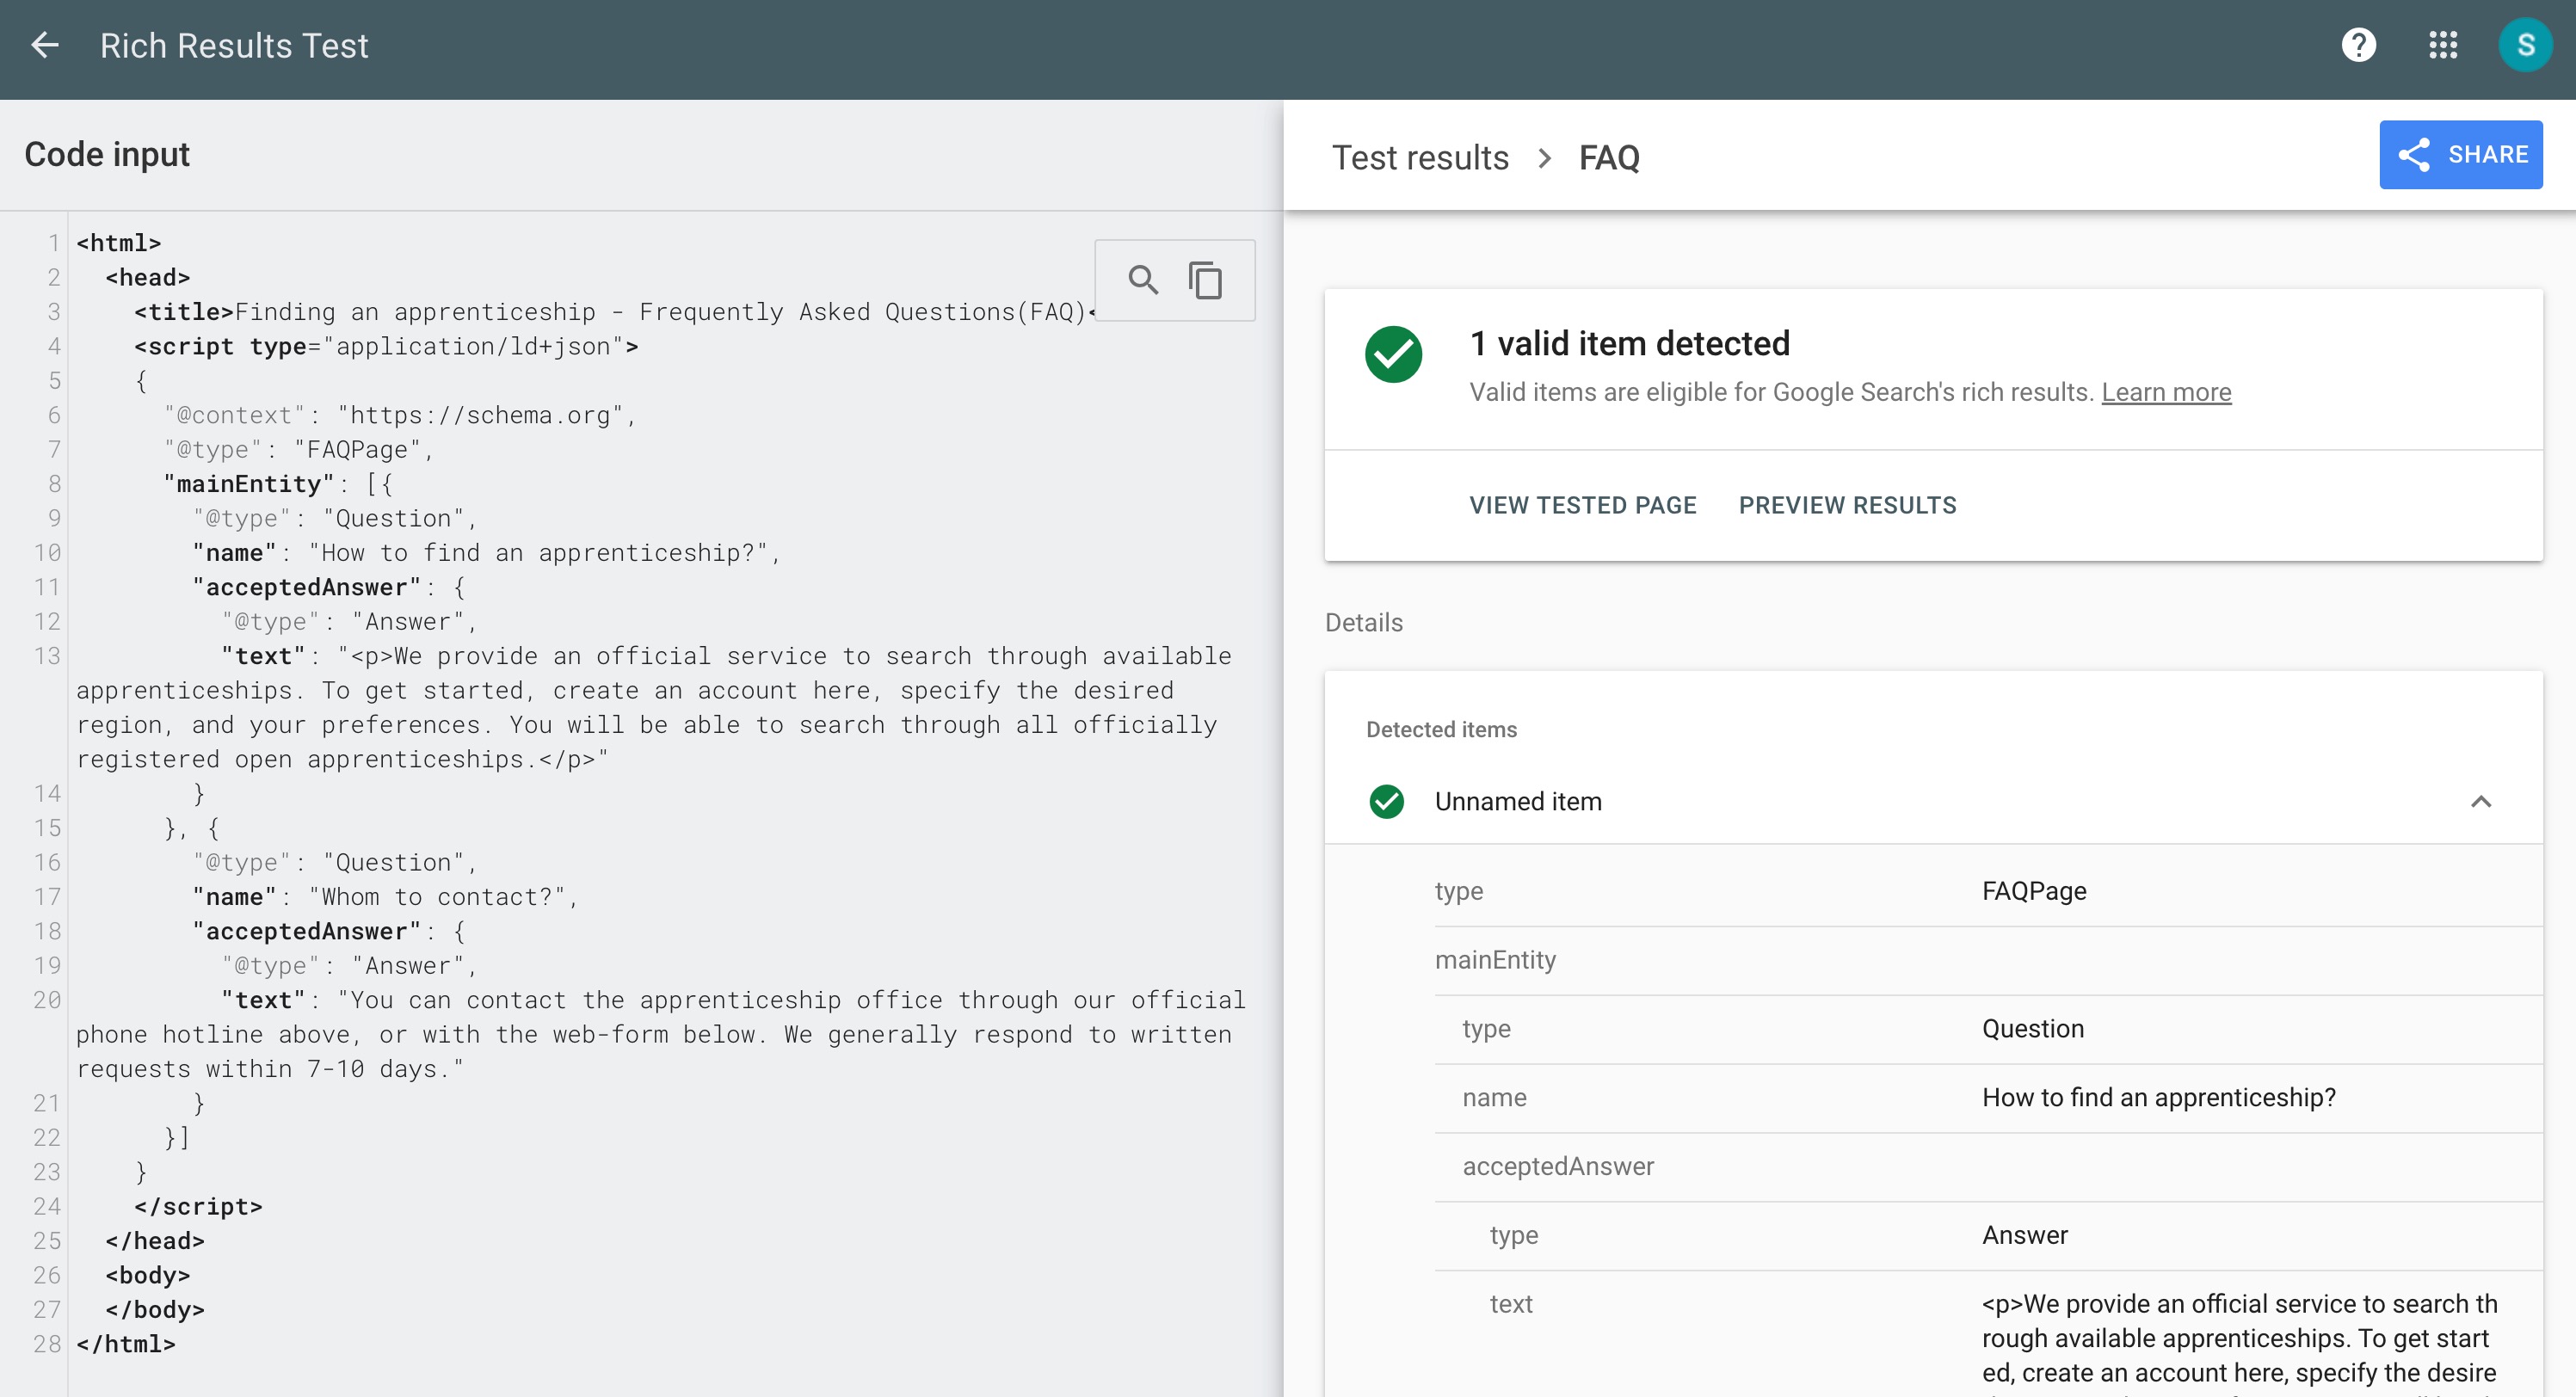2576x1397 pixels.
Task: Click line number 28 in the gutter
Action: (x=47, y=1344)
